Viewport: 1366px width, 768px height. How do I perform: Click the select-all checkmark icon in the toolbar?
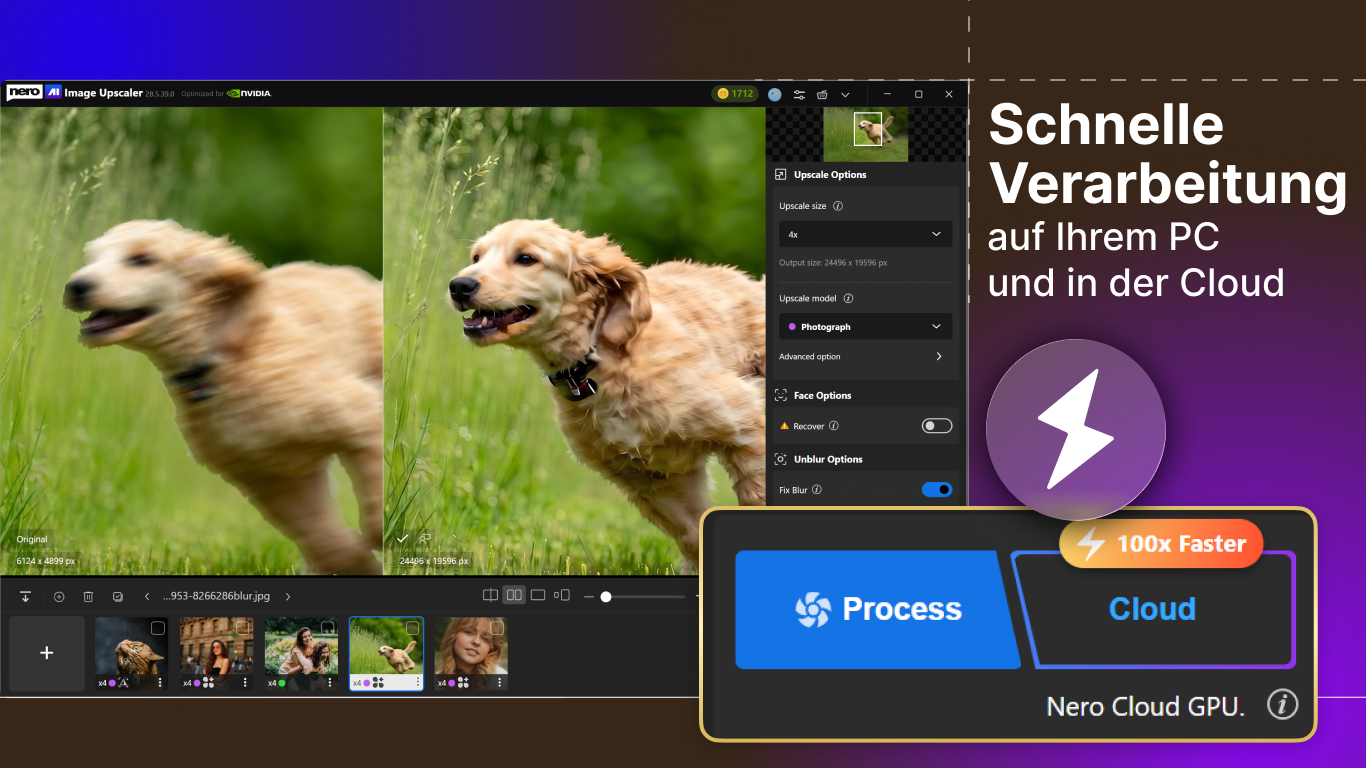(118, 596)
